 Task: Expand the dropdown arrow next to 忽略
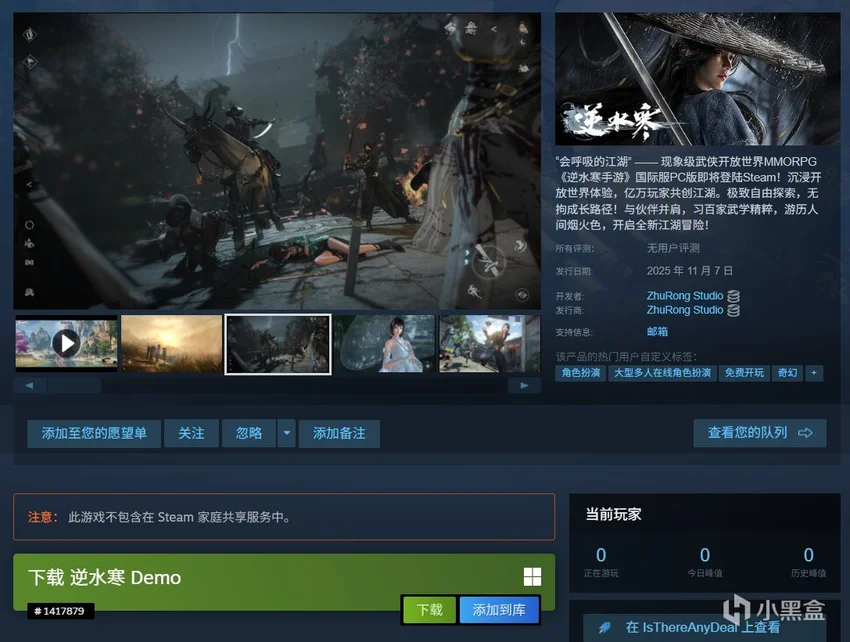point(286,433)
